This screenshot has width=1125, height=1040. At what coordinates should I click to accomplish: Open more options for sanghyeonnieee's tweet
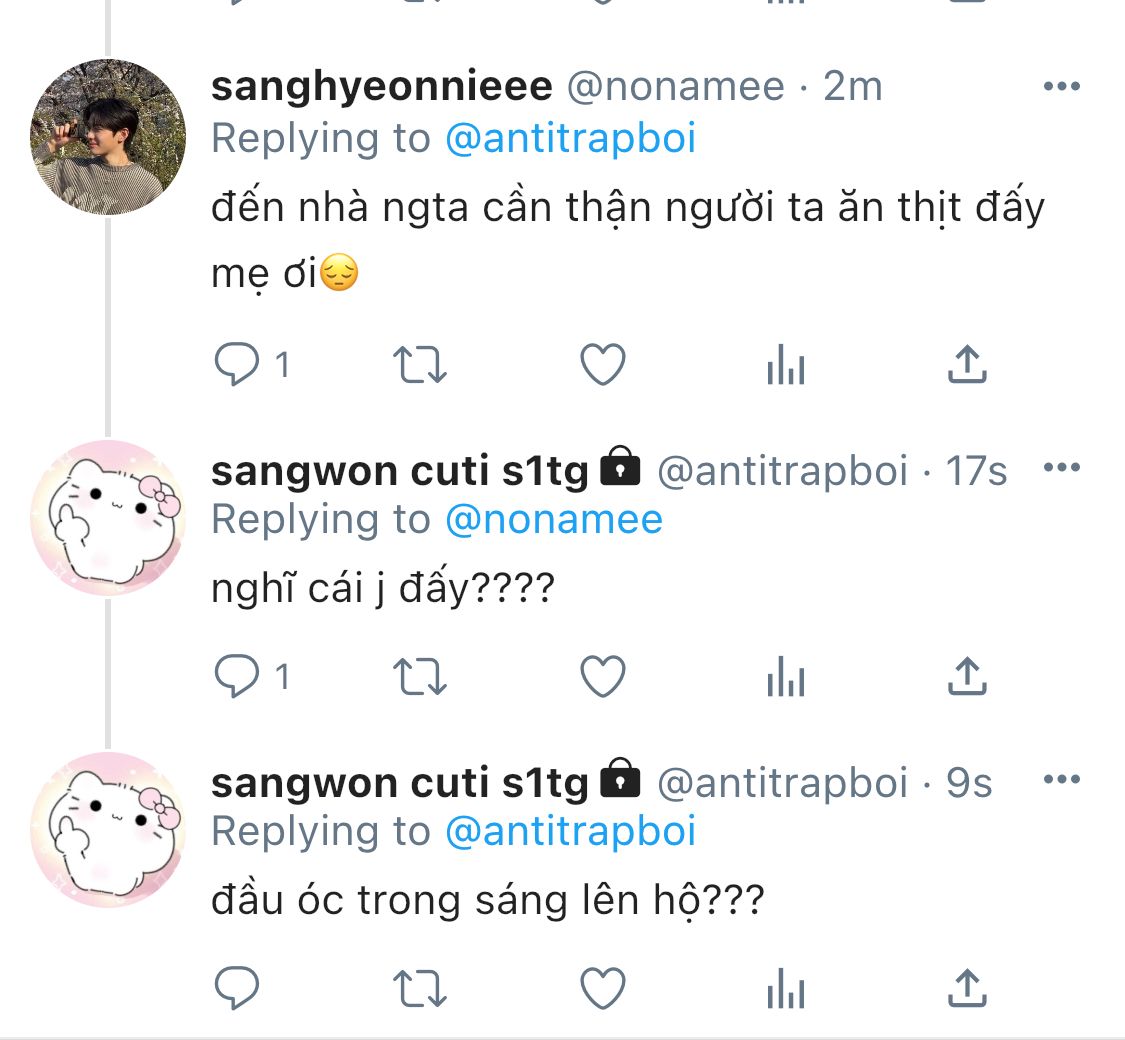pos(1061,87)
